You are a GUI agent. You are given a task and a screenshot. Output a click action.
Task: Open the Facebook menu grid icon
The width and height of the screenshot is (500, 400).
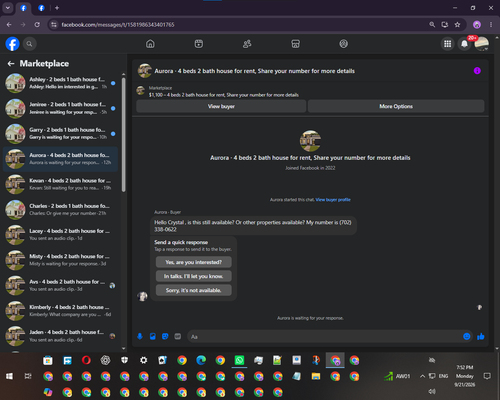coord(448,44)
